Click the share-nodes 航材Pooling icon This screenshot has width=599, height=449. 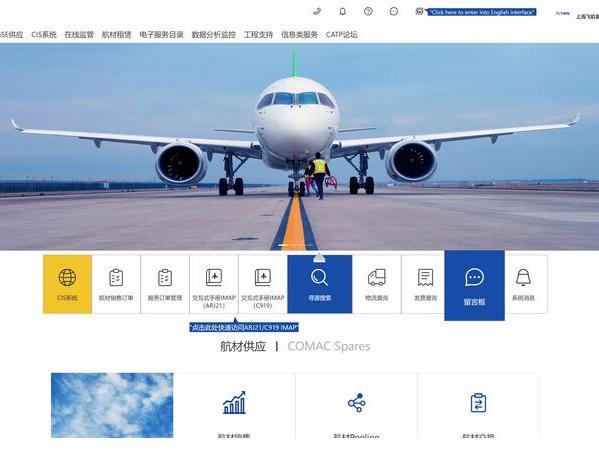pyautogui.click(x=356, y=403)
